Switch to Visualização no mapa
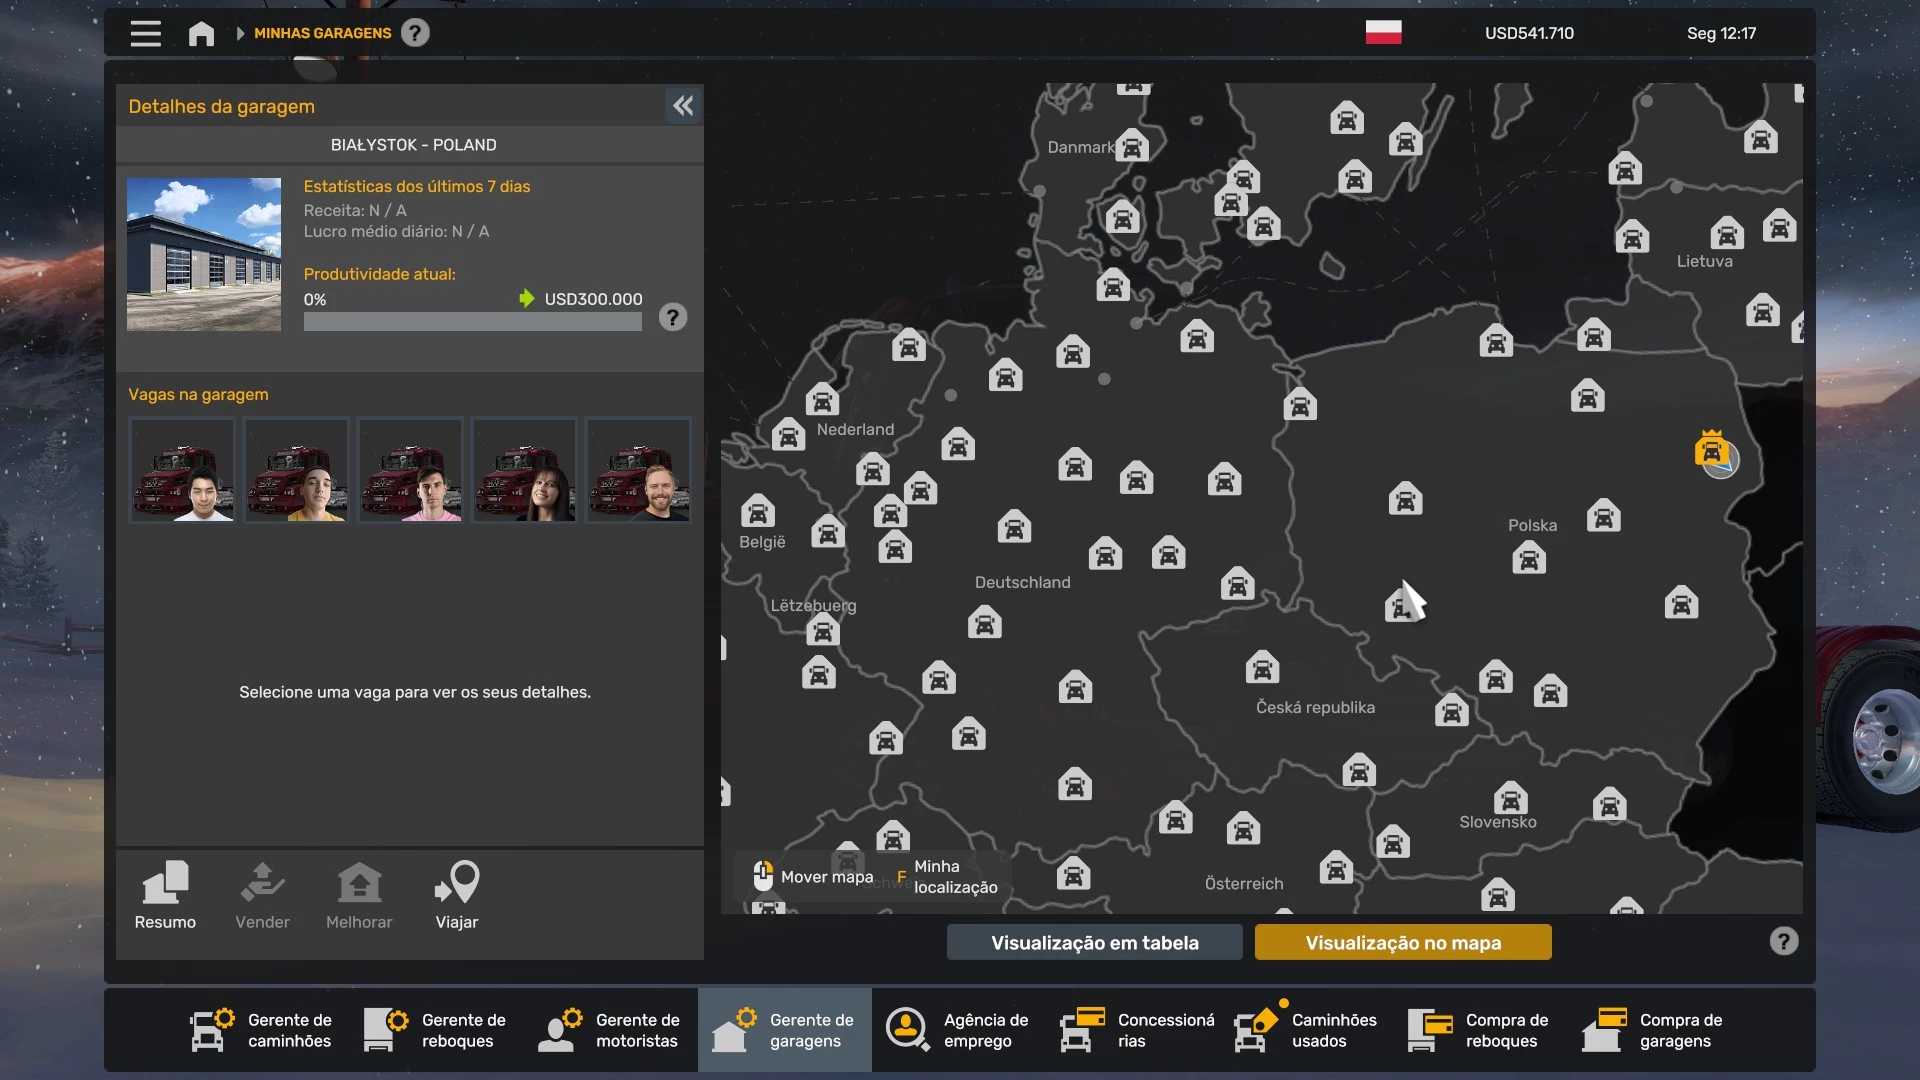This screenshot has width=1920, height=1080. coord(1402,942)
